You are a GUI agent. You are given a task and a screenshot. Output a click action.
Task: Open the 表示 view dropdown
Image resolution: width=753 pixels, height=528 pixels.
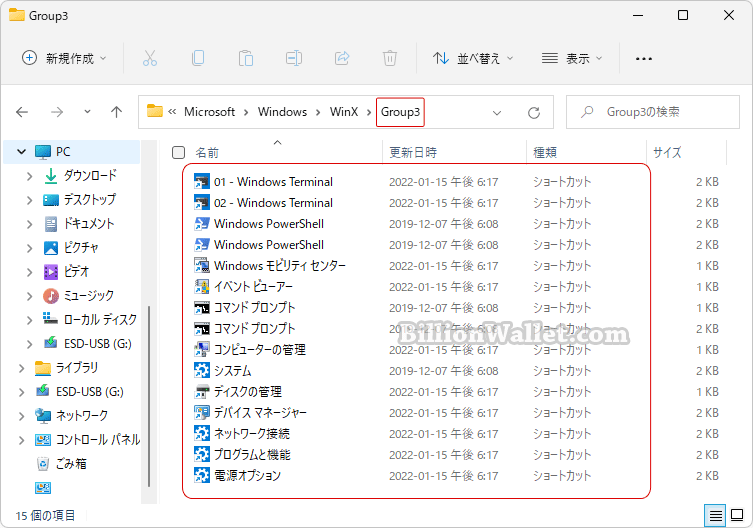(x=571, y=59)
